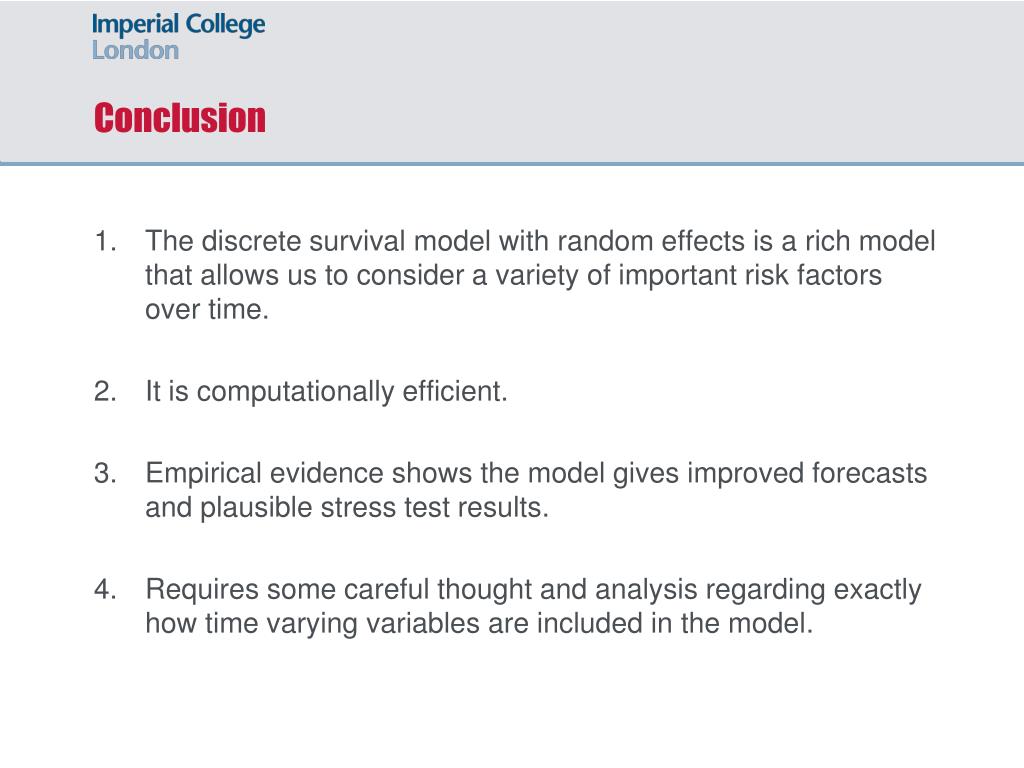The width and height of the screenshot is (1024, 768).
Task: Click the word 'London' in logo
Action: (x=135, y=50)
